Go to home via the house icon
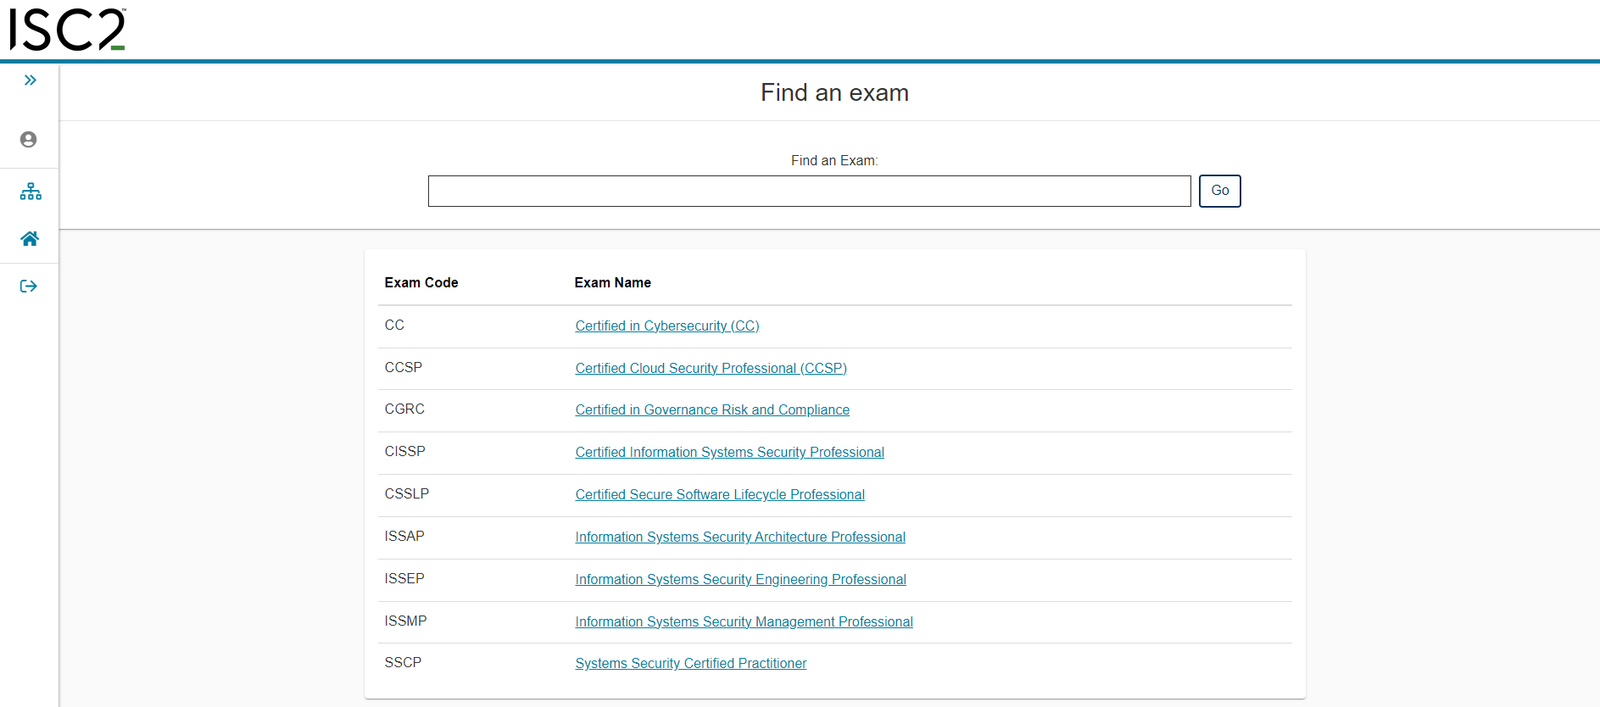Viewport: 1600px width, 707px height. pos(29,239)
